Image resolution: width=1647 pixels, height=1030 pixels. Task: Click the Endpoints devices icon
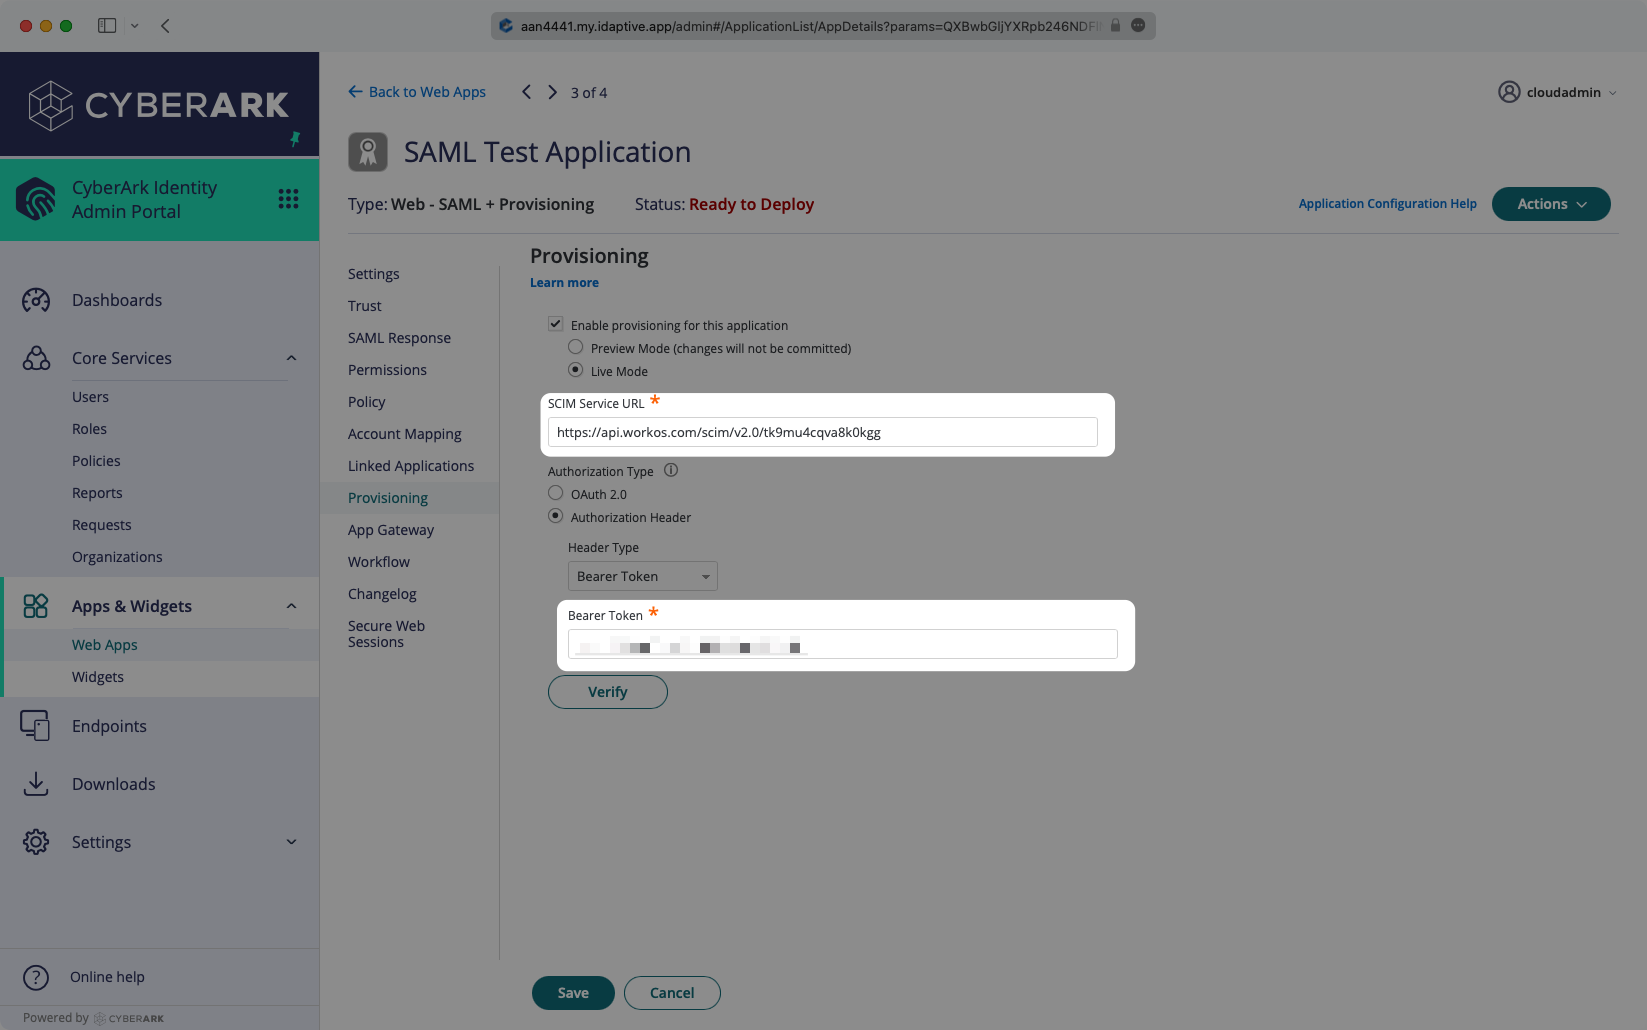36,726
